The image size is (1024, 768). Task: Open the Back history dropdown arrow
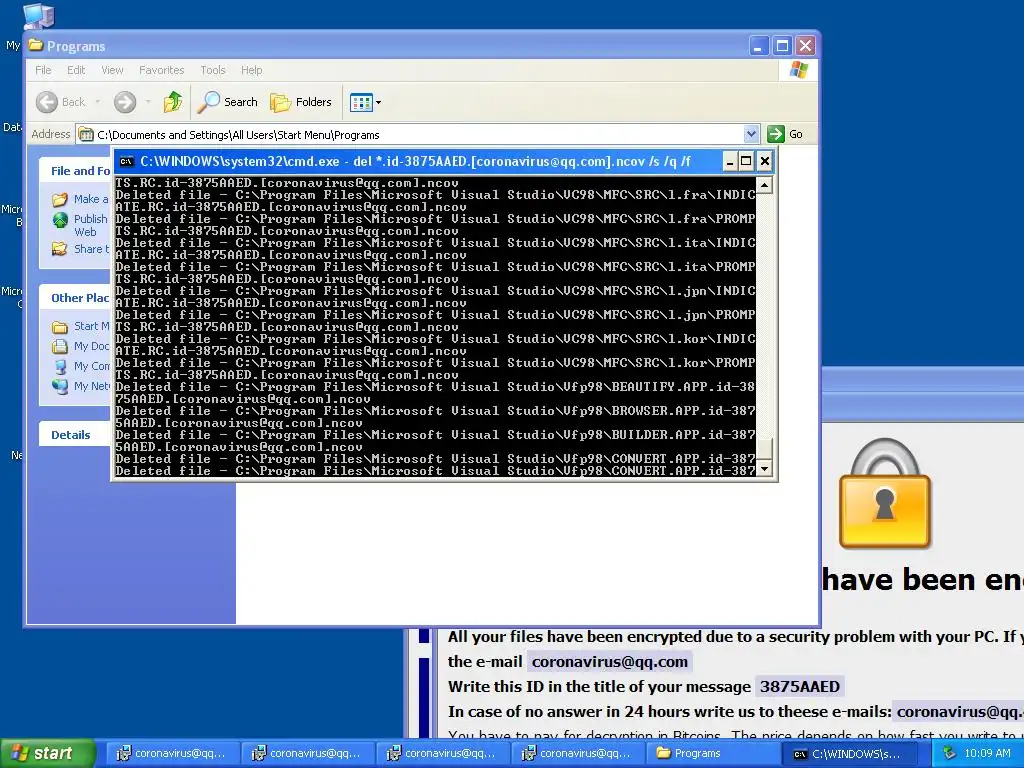[x=98, y=102]
